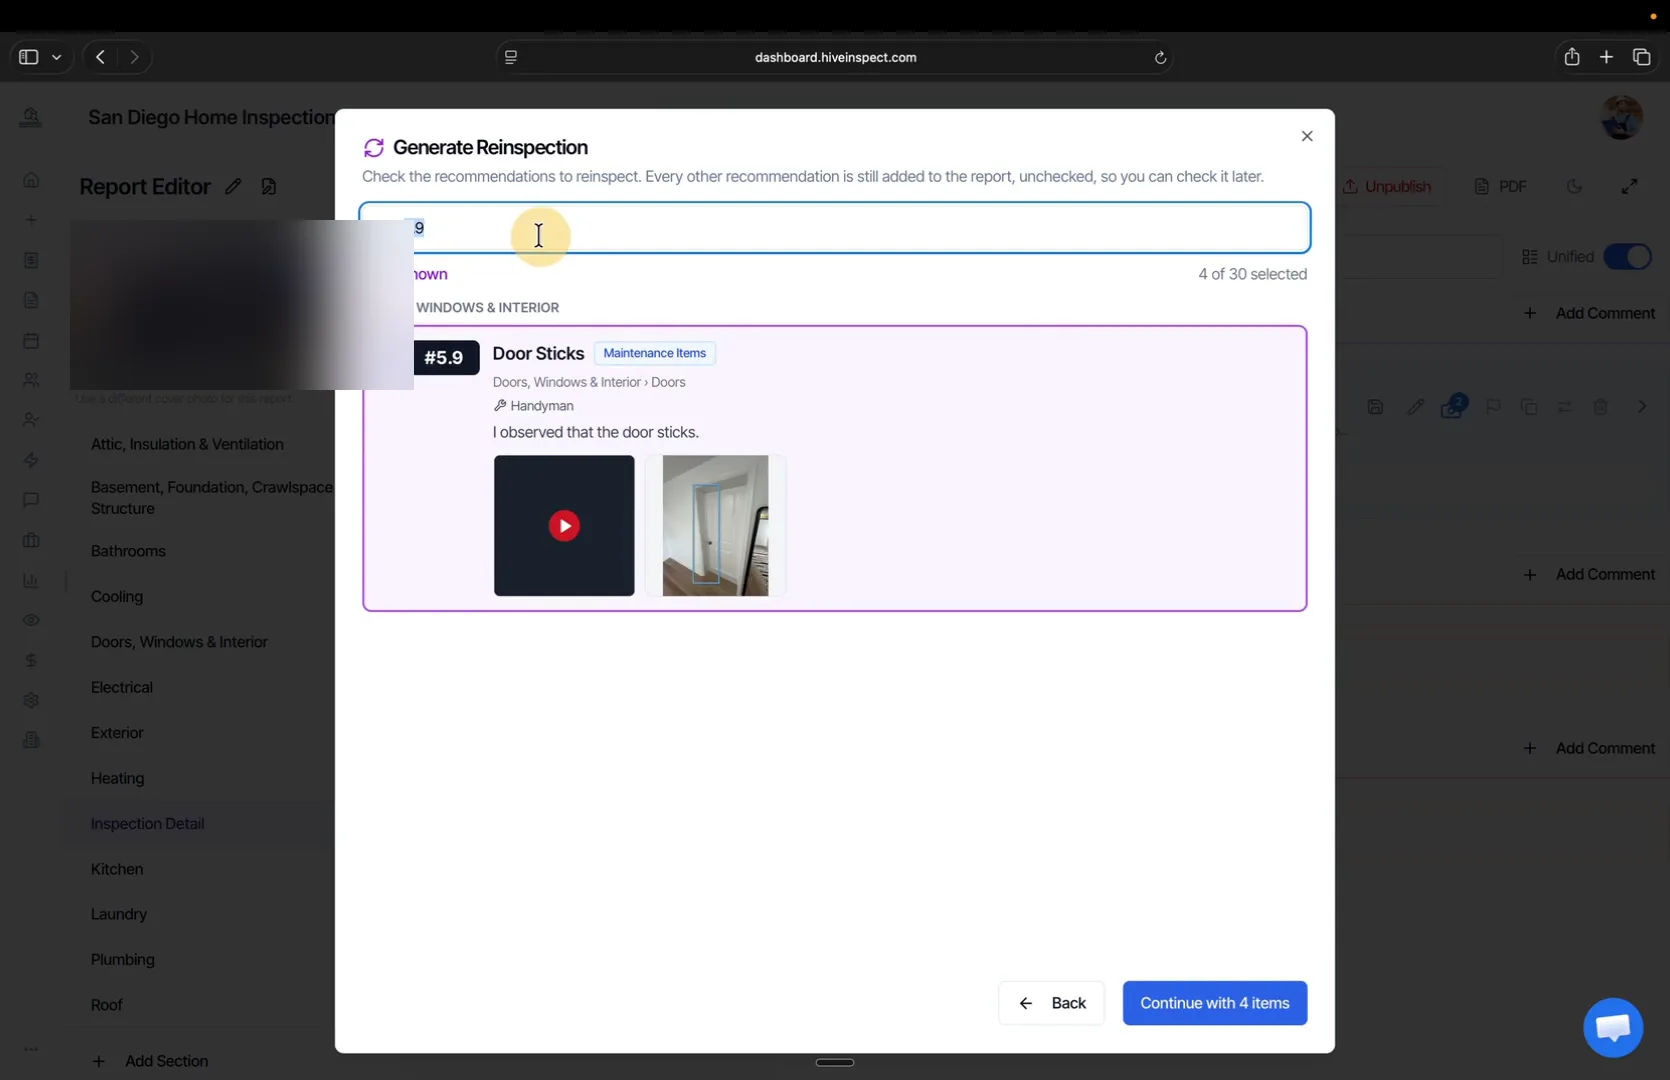This screenshot has height=1080, width=1670.
Task: Select the Heating section
Action: tap(117, 778)
